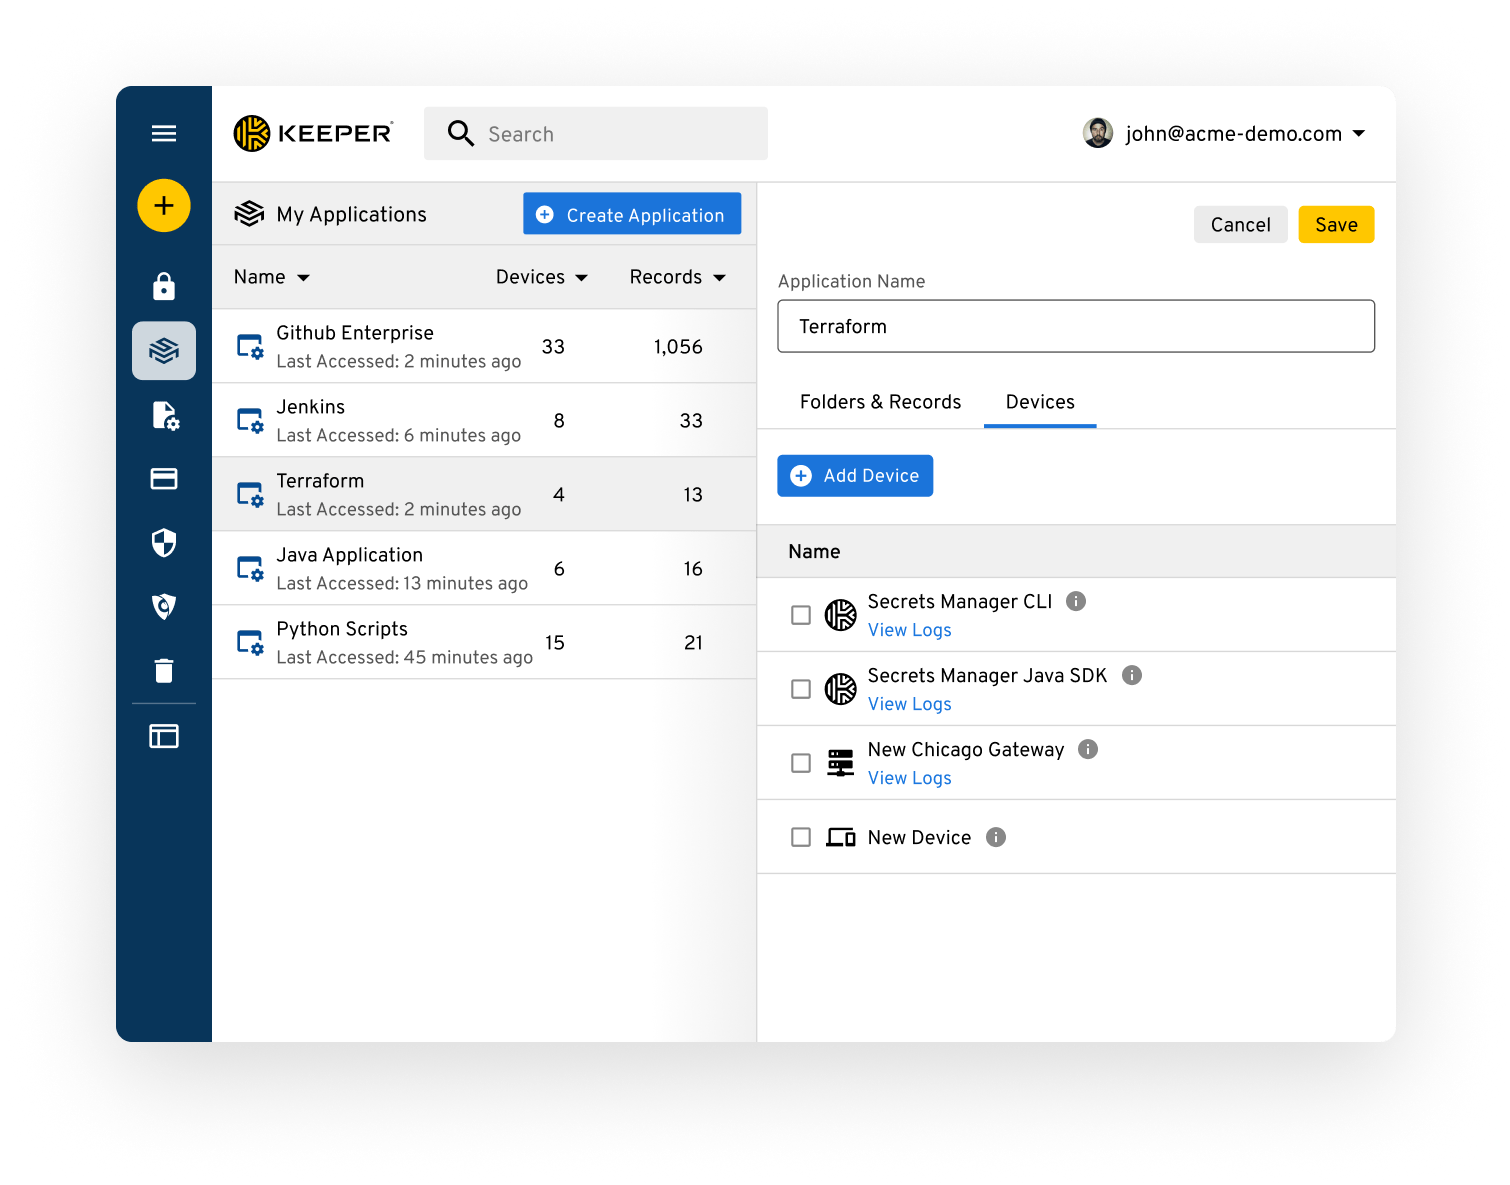
Task: Select the Github Enterprise application name
Action: tap(355, 333)
